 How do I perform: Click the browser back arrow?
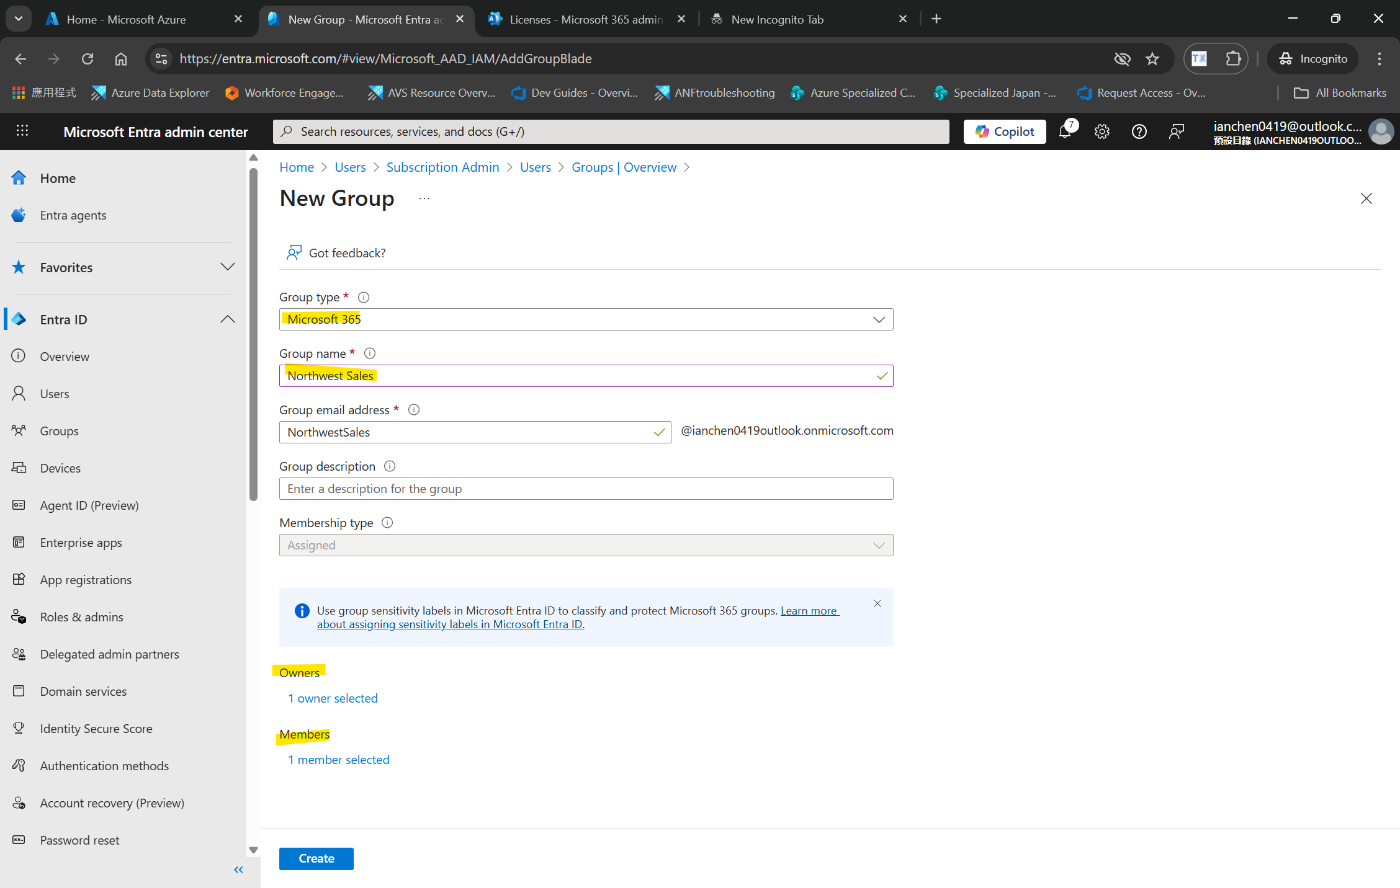(21, 59)
